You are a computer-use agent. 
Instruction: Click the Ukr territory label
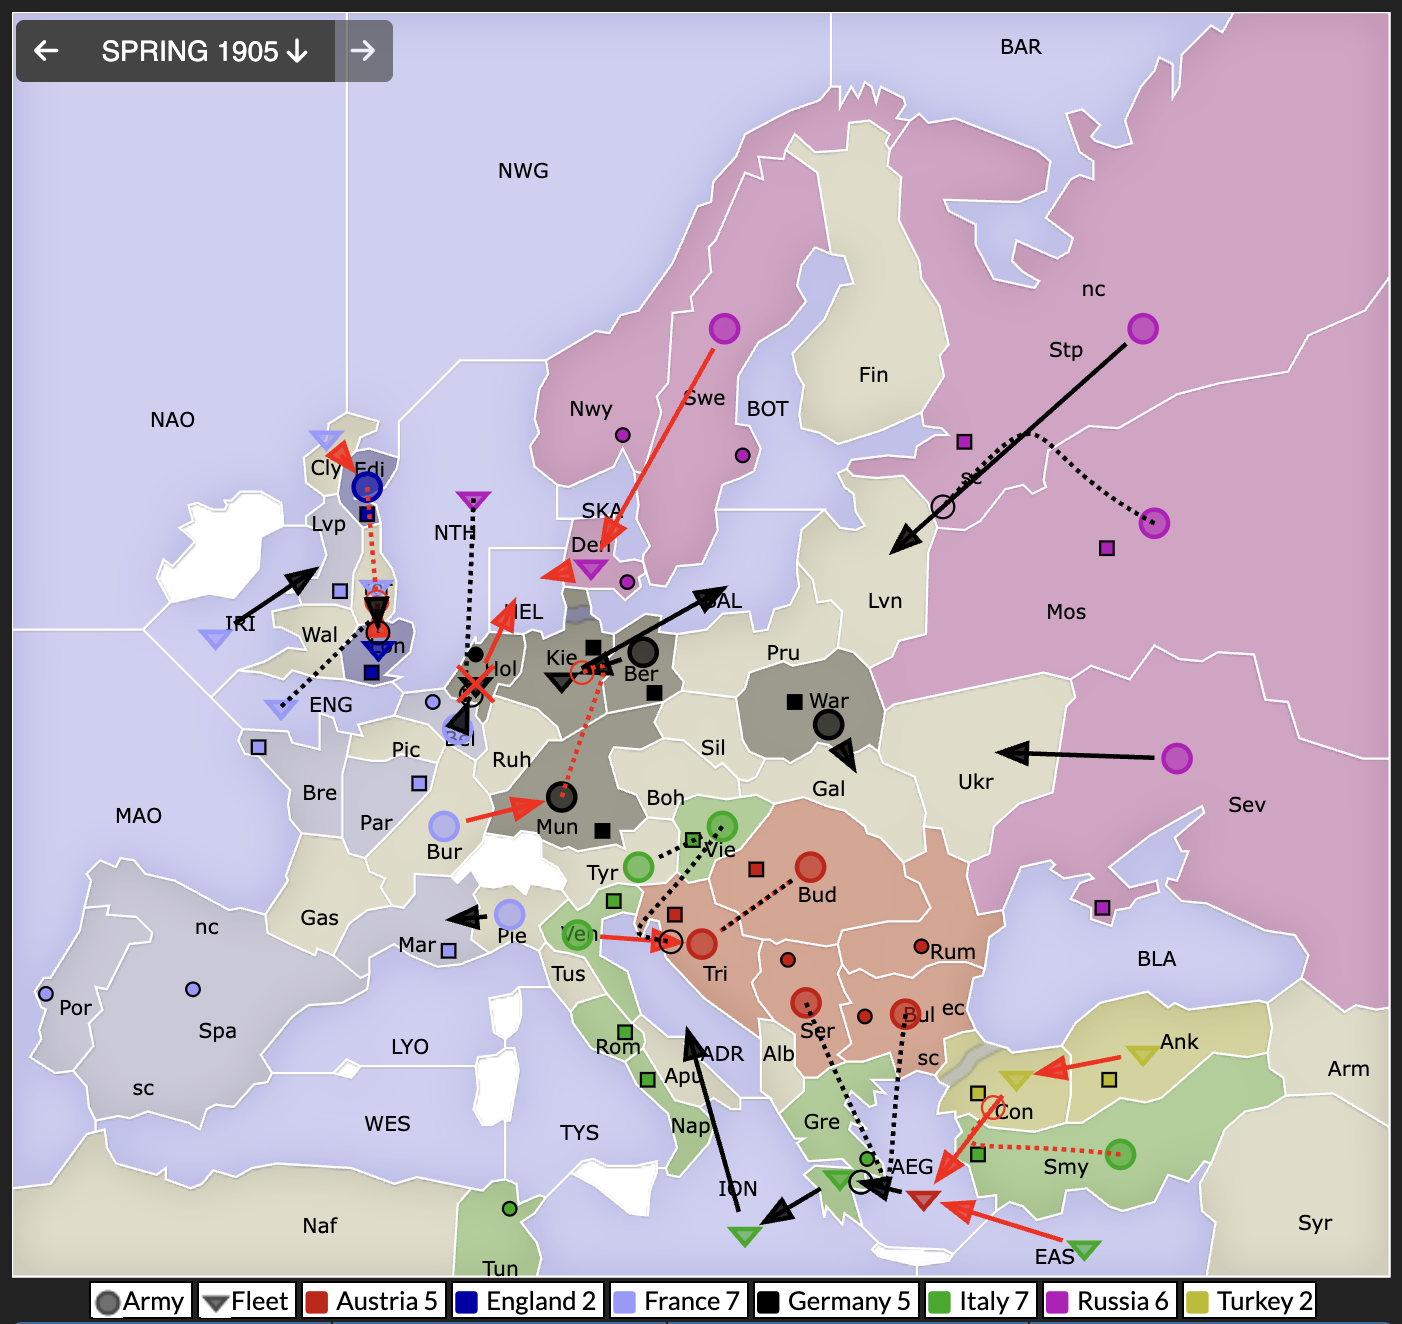tap(975, 782)
